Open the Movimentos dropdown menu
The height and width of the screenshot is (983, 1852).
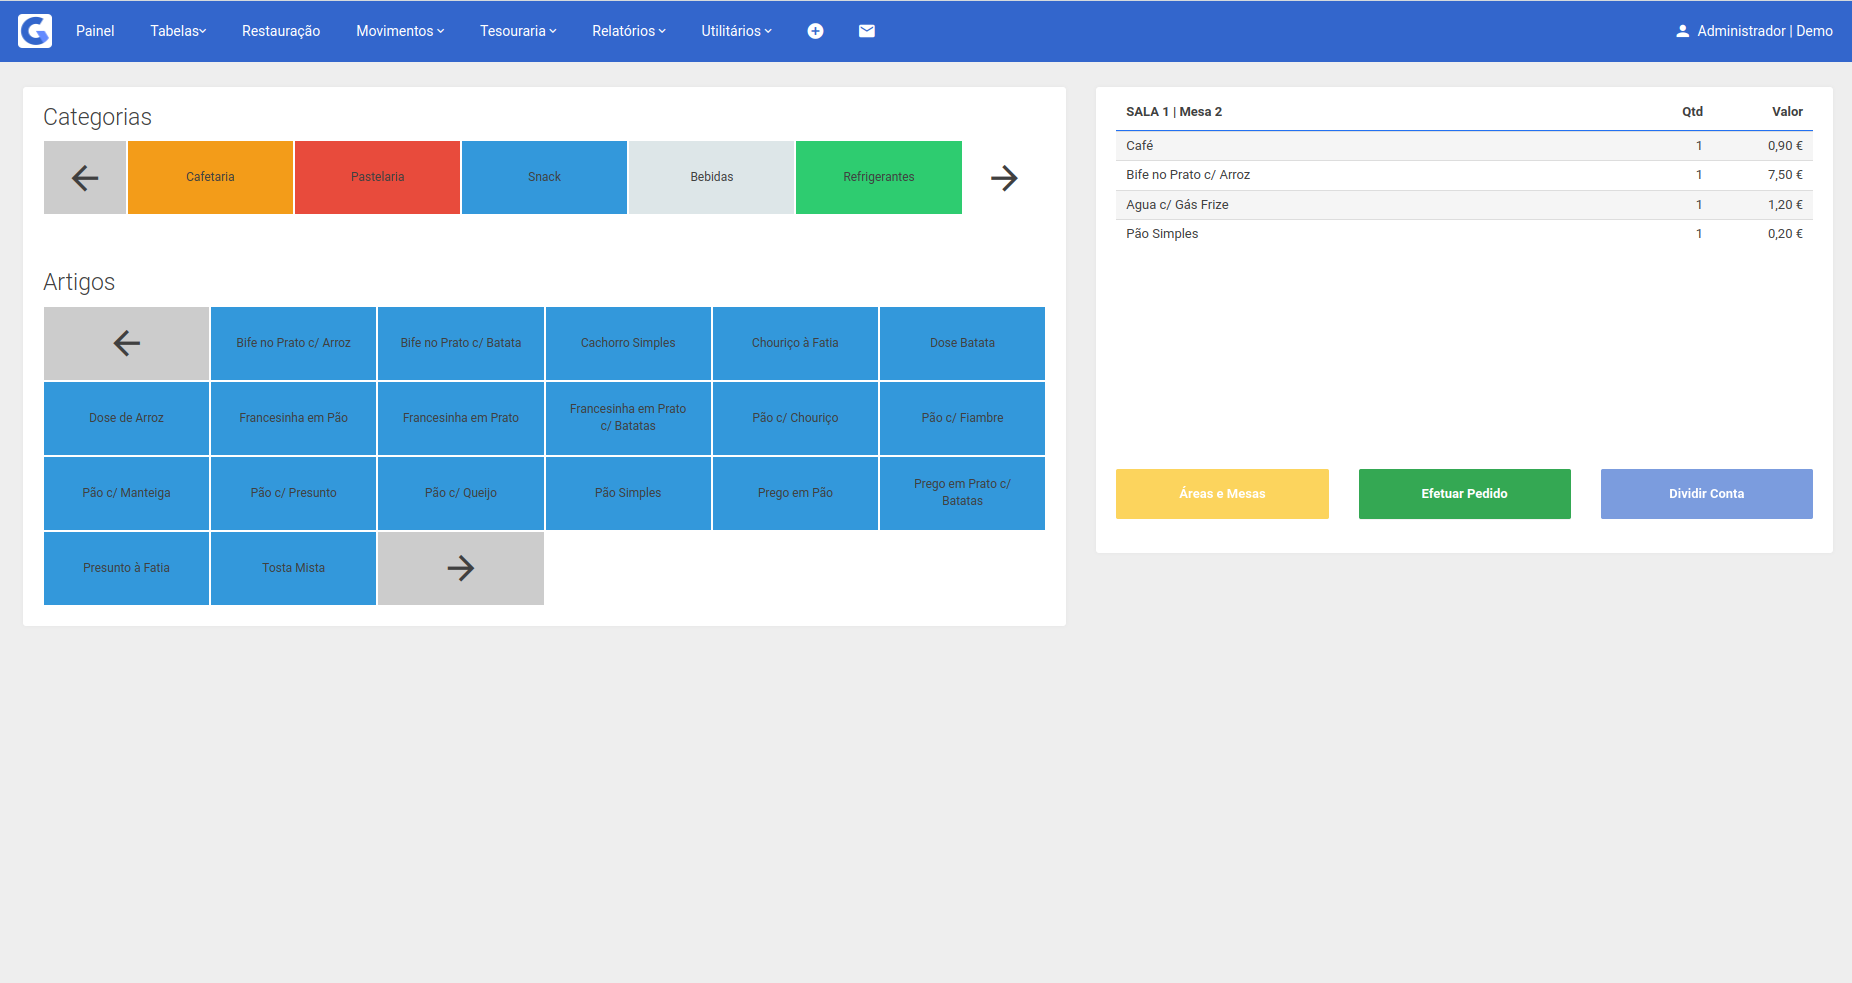point(400,31)
